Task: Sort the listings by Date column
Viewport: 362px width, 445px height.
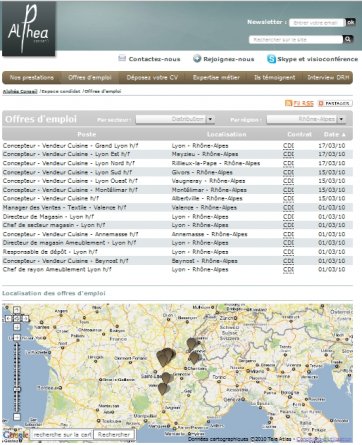Action: coord(334,134)
